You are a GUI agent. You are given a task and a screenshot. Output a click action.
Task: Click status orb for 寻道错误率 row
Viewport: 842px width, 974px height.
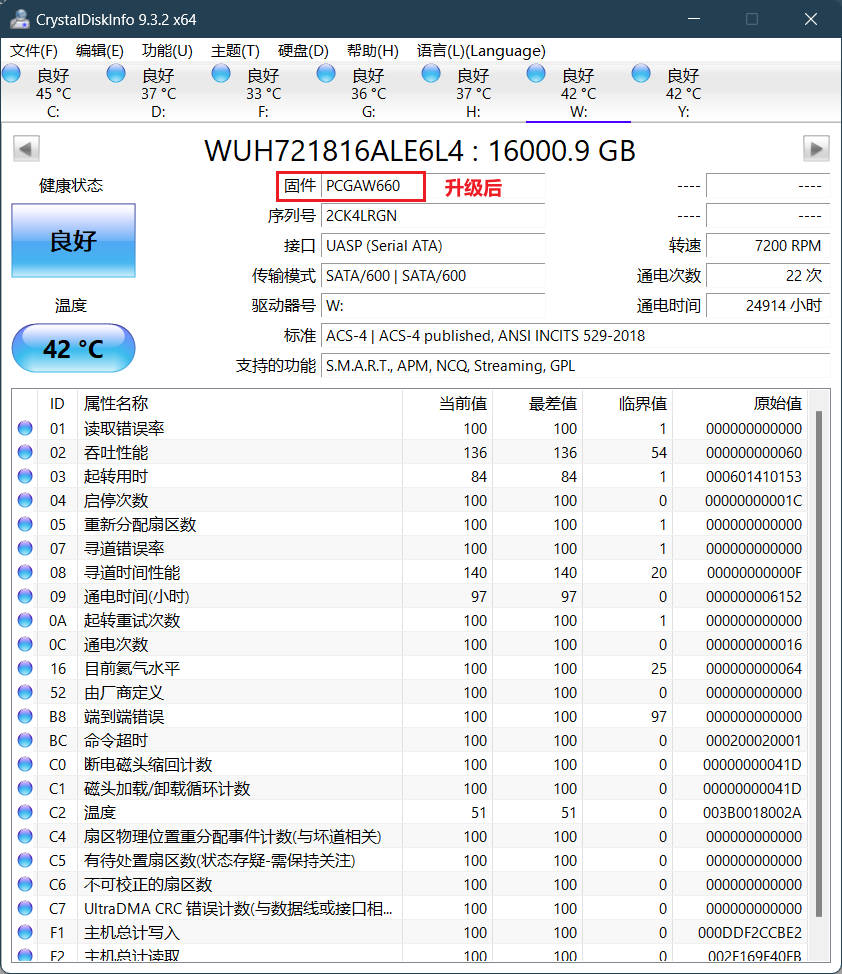click(x=25, y=548)
